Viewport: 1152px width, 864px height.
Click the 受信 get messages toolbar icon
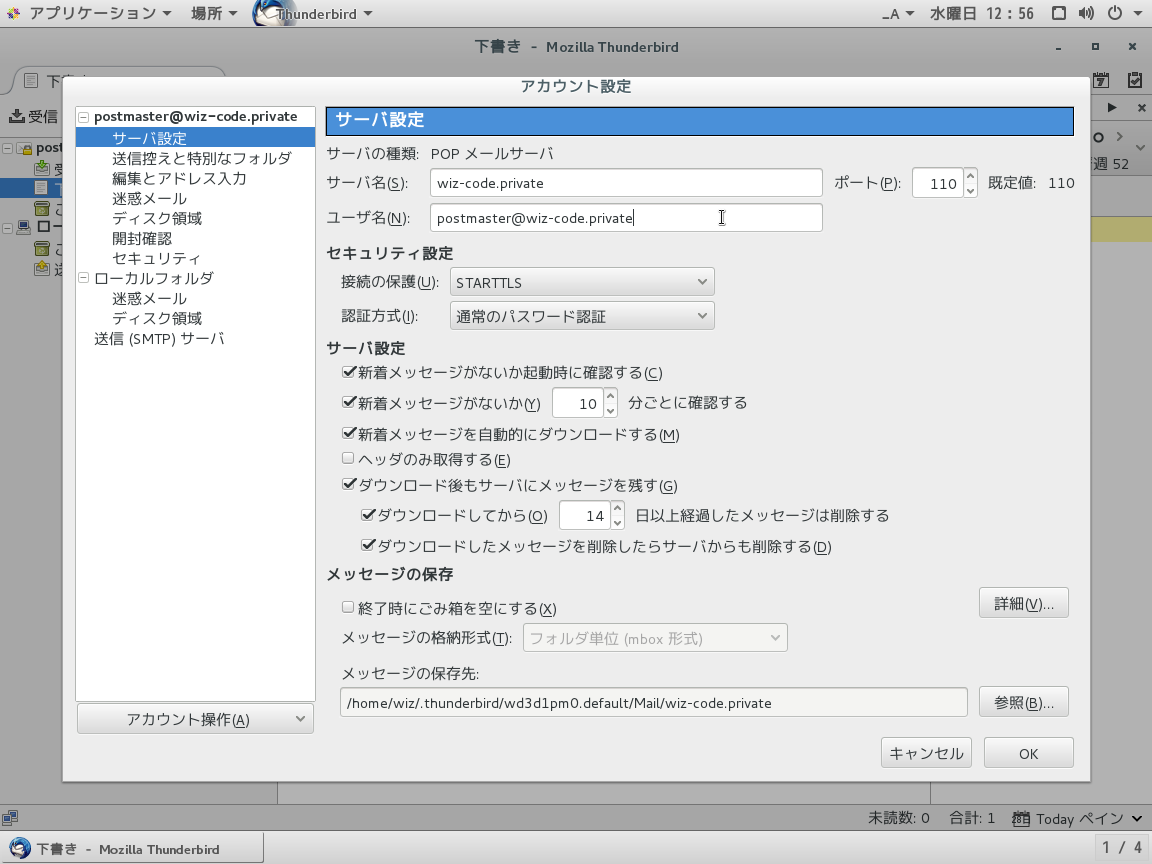tap(33, 116)
